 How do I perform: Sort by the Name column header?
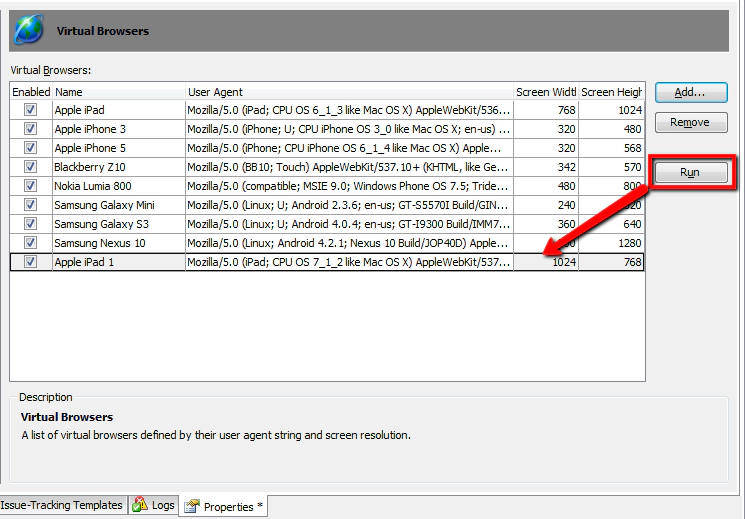118,92
